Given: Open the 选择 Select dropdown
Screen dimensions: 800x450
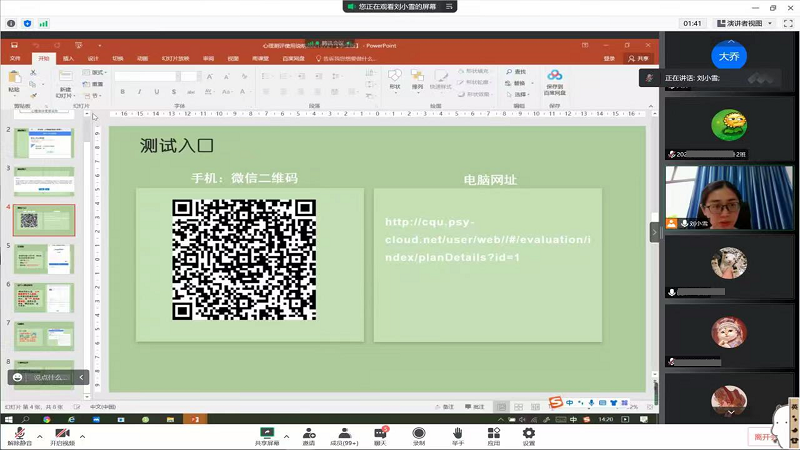Looking at the screenshot, I should point(518,94).
